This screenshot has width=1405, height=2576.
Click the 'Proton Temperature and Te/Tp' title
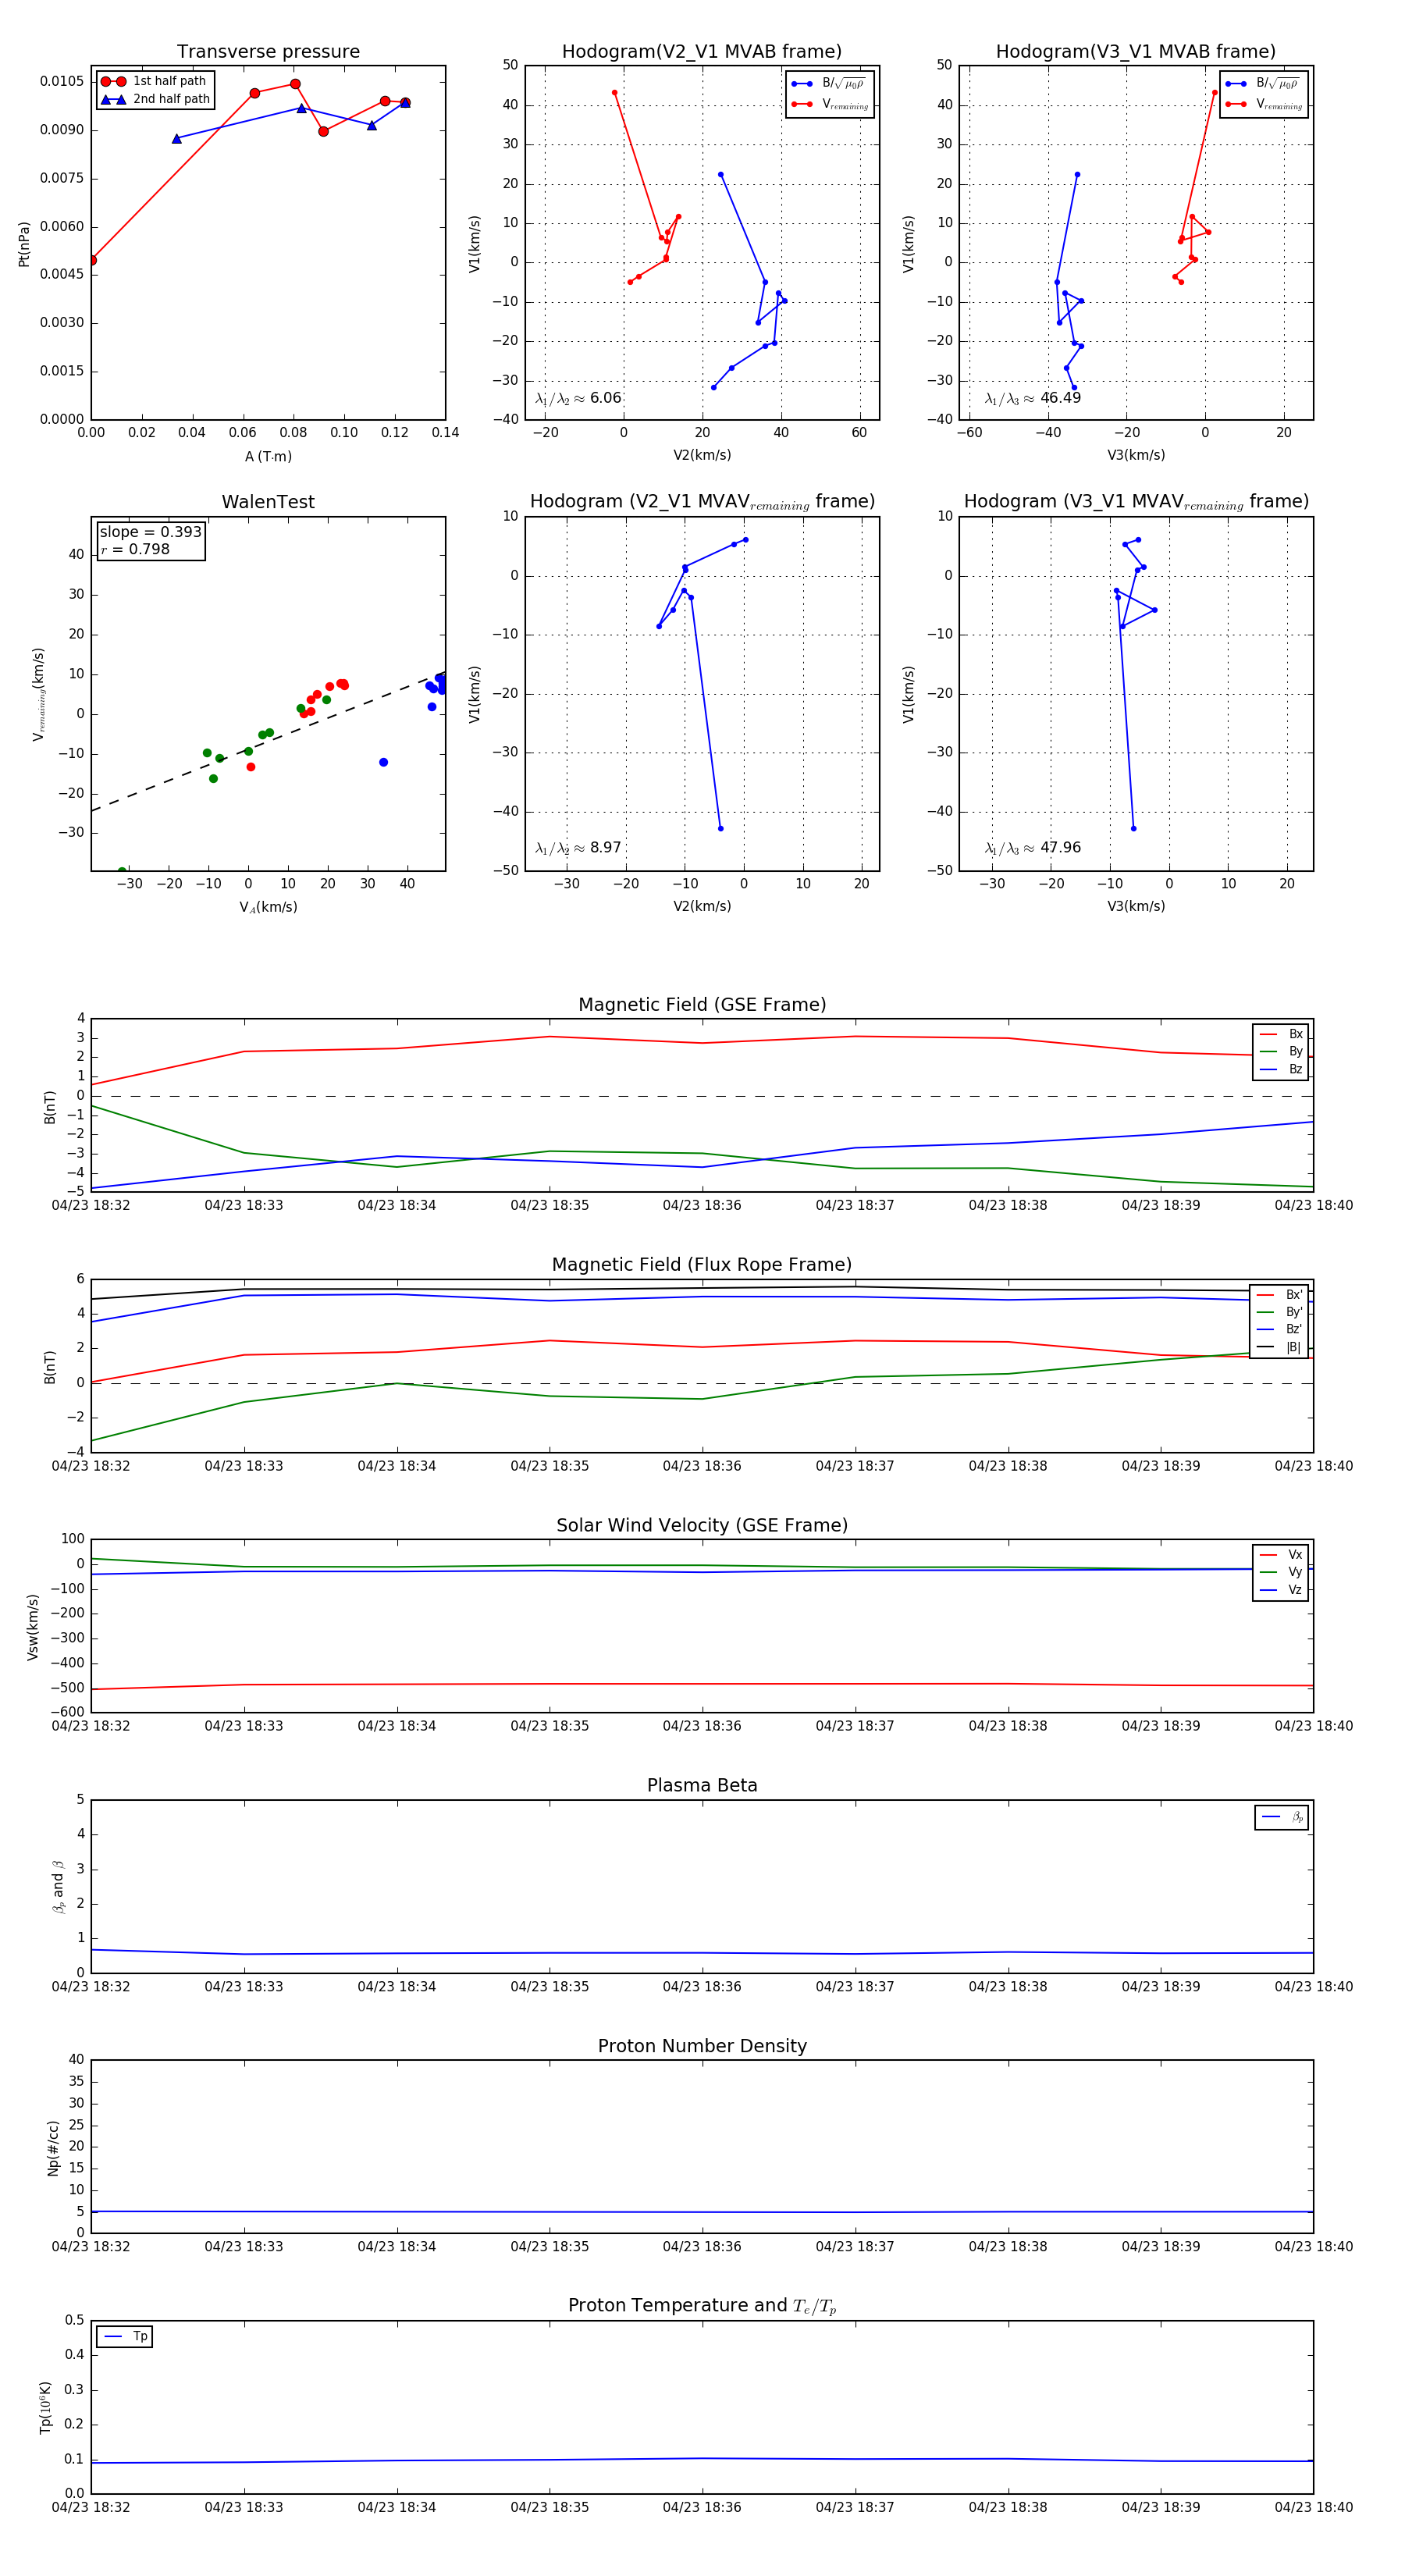pyautogui.click(x=702, y=2306)
